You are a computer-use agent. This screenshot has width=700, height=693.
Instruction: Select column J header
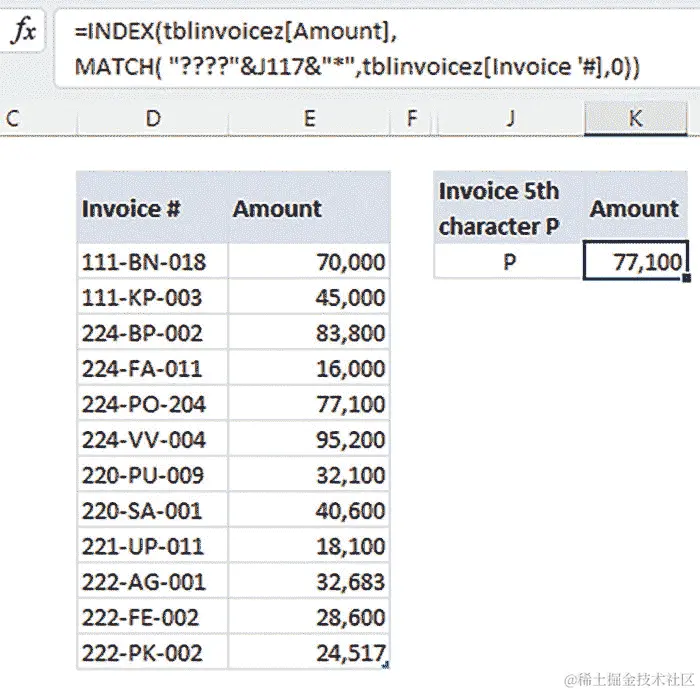point(510,118)
